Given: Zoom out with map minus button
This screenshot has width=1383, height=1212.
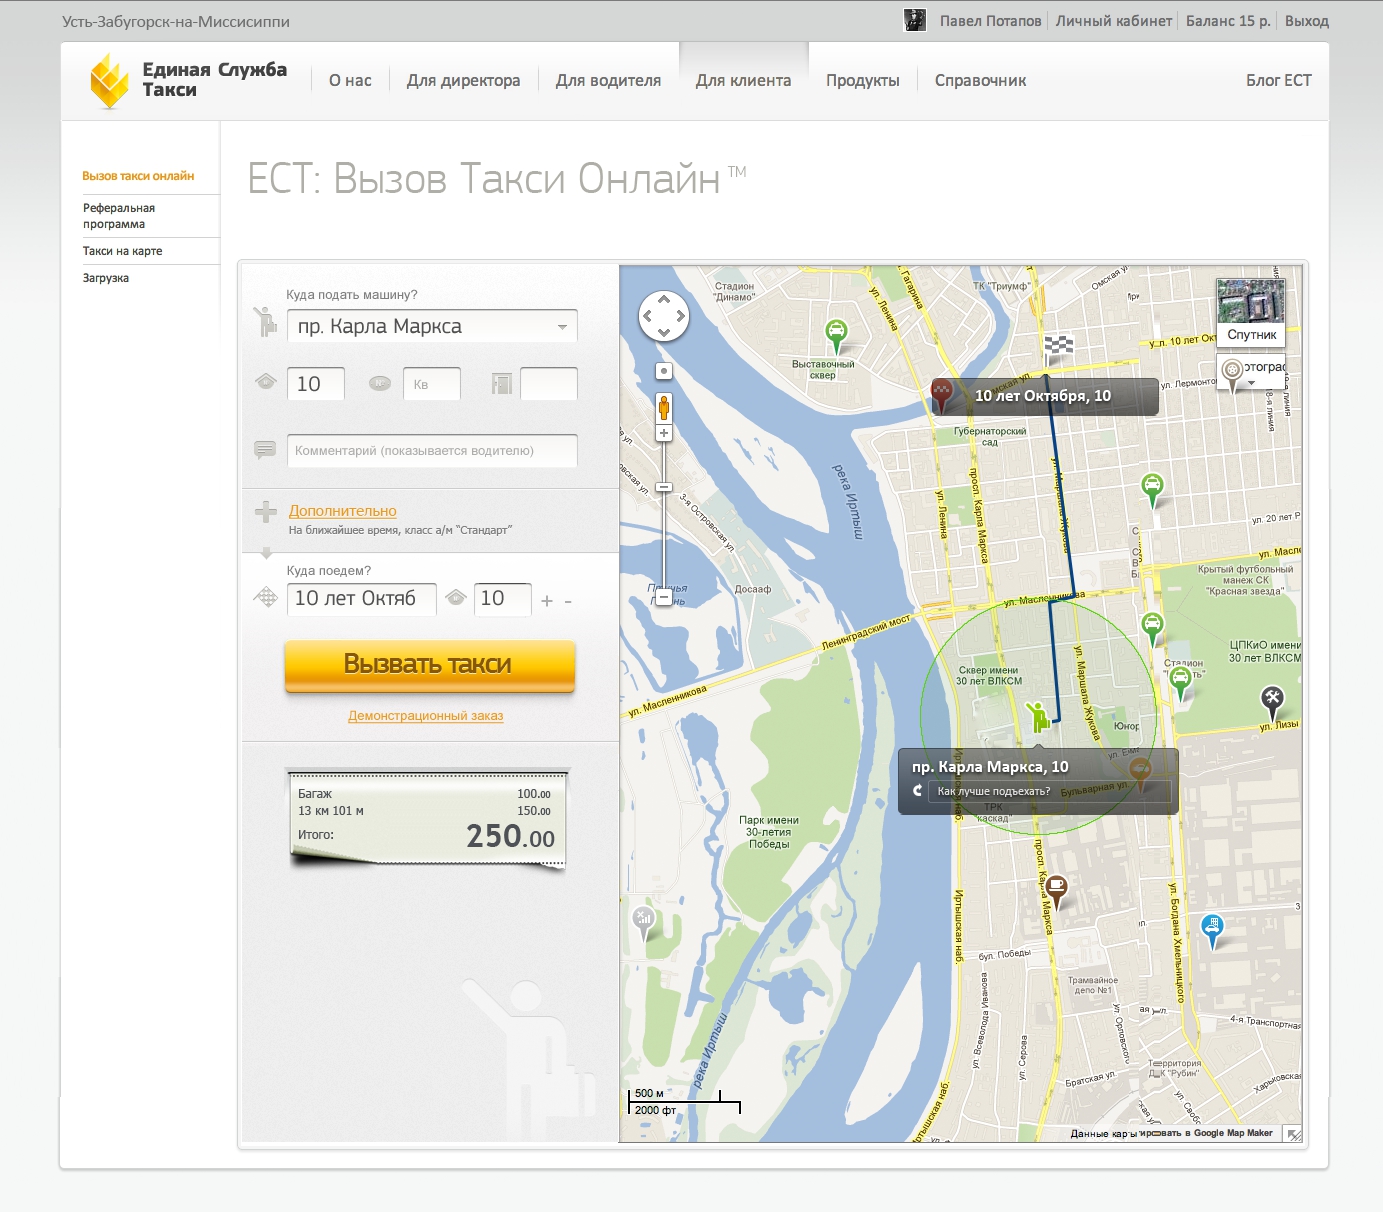Looking at the screenshot, I should [x=663, y=598].
